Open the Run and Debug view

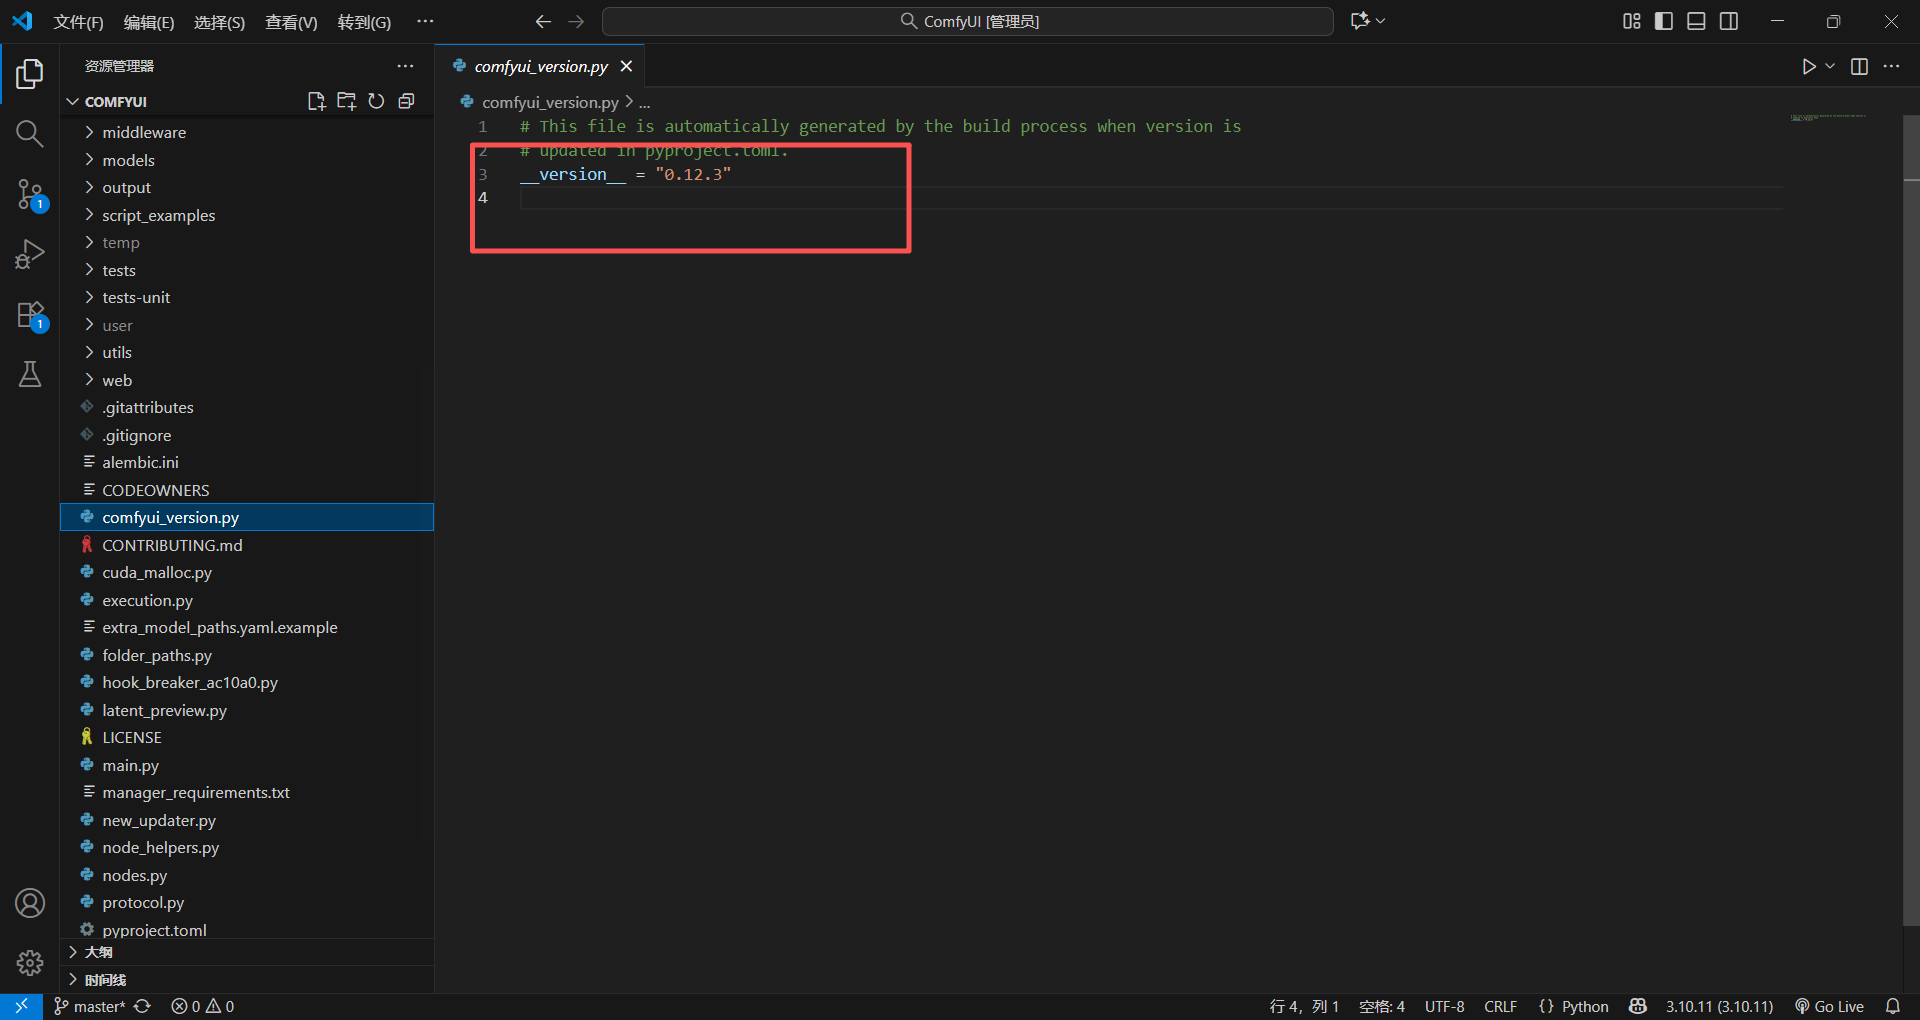point(30,255)
